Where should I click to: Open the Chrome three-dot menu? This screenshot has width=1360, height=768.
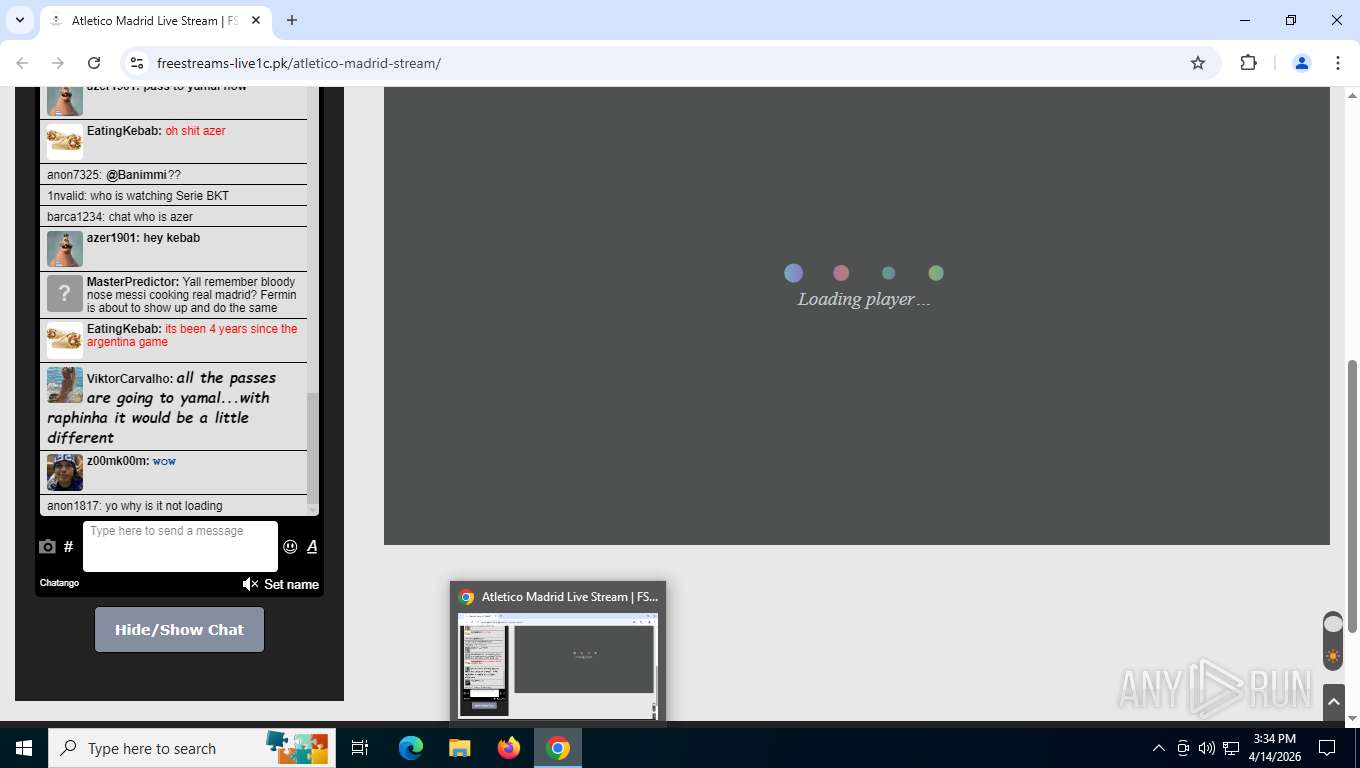1338,63
